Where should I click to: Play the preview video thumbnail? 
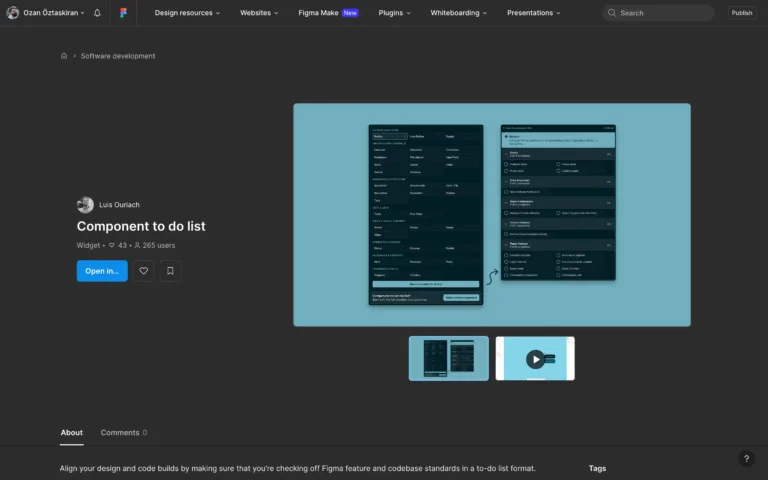click(535, 359)
